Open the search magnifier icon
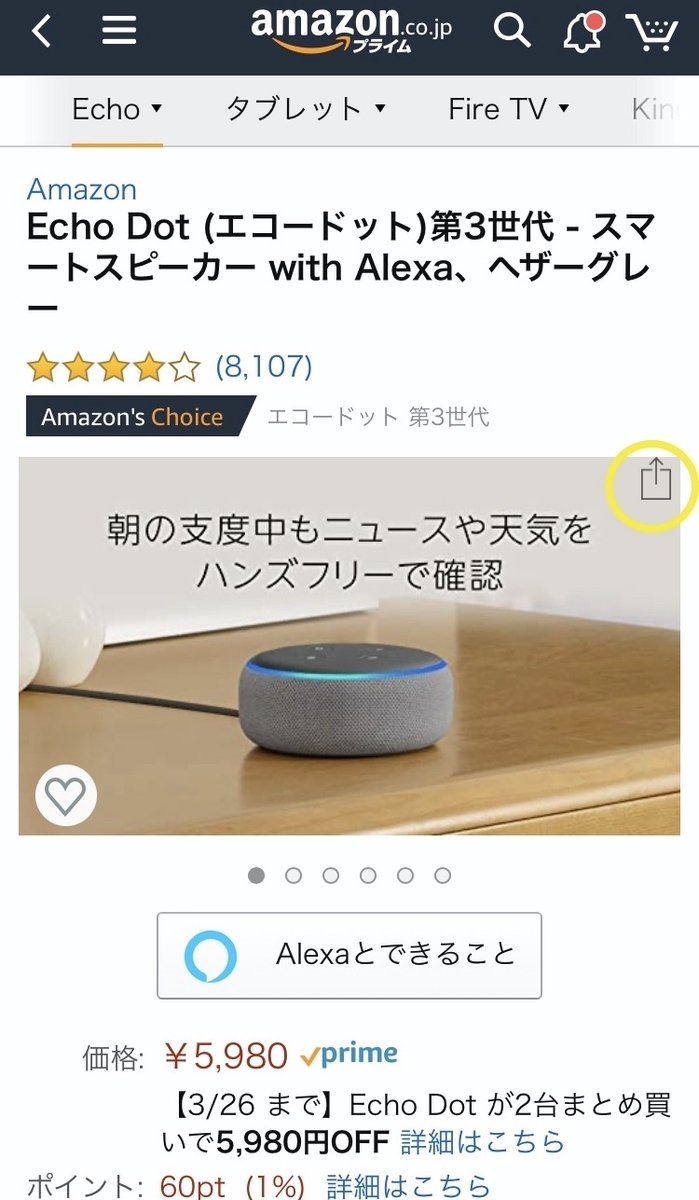The height and width of the screenshot is (1200, 699). pos(513,31)
